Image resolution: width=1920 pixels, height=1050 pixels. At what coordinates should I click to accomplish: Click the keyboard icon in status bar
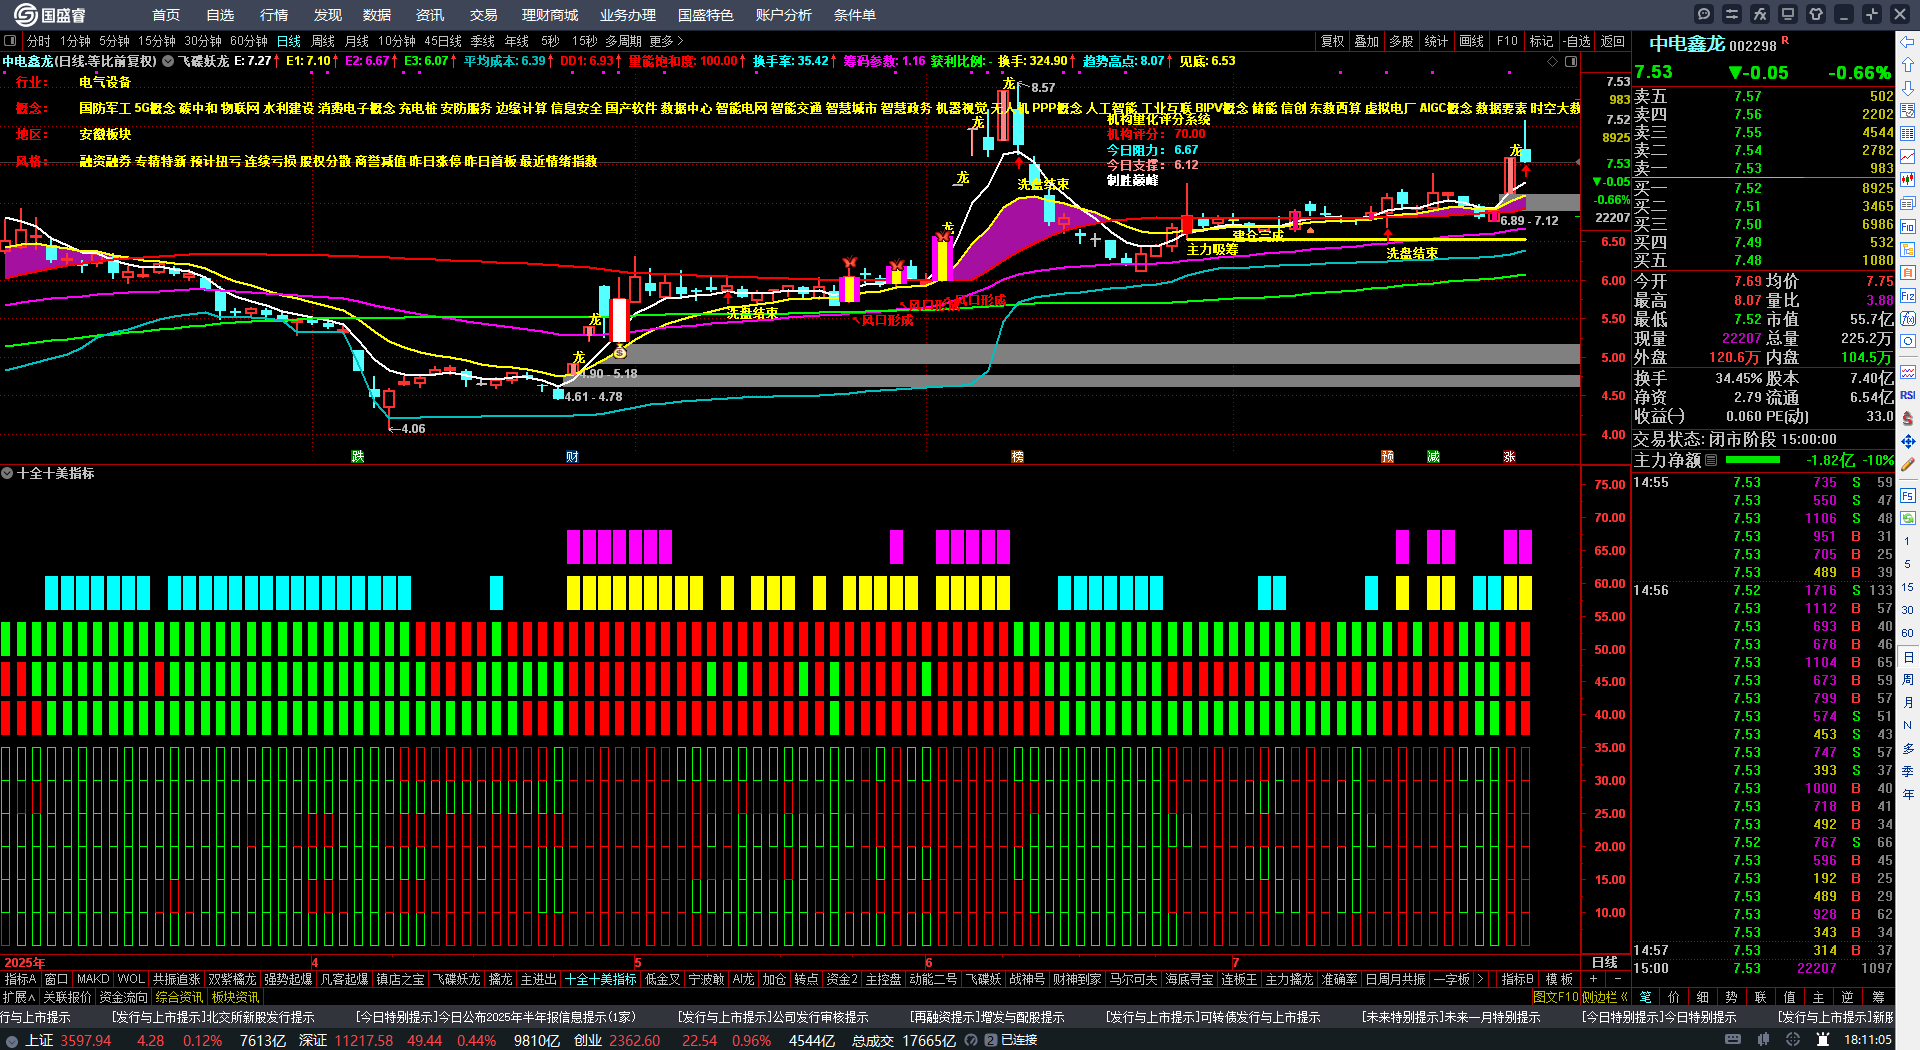click(x=1733, y=1040)
